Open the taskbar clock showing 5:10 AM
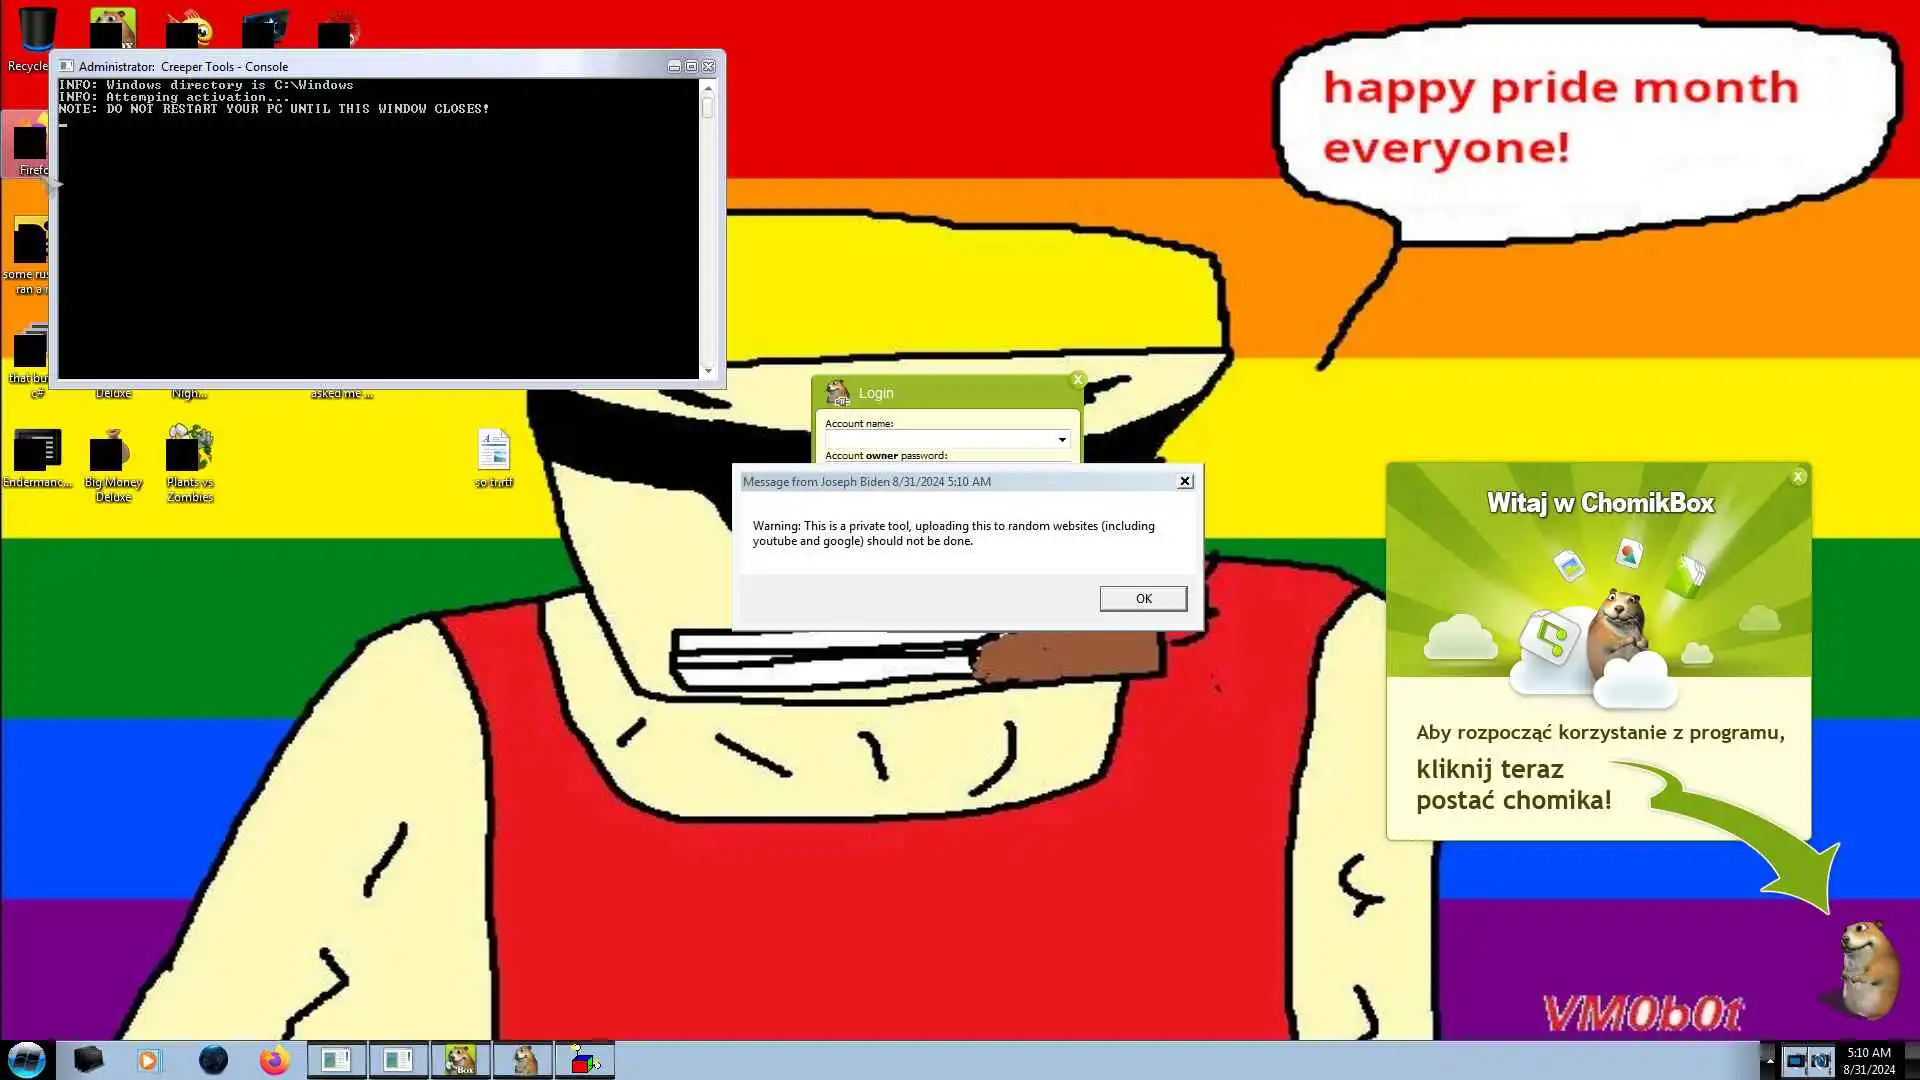 point(1868,1060)
